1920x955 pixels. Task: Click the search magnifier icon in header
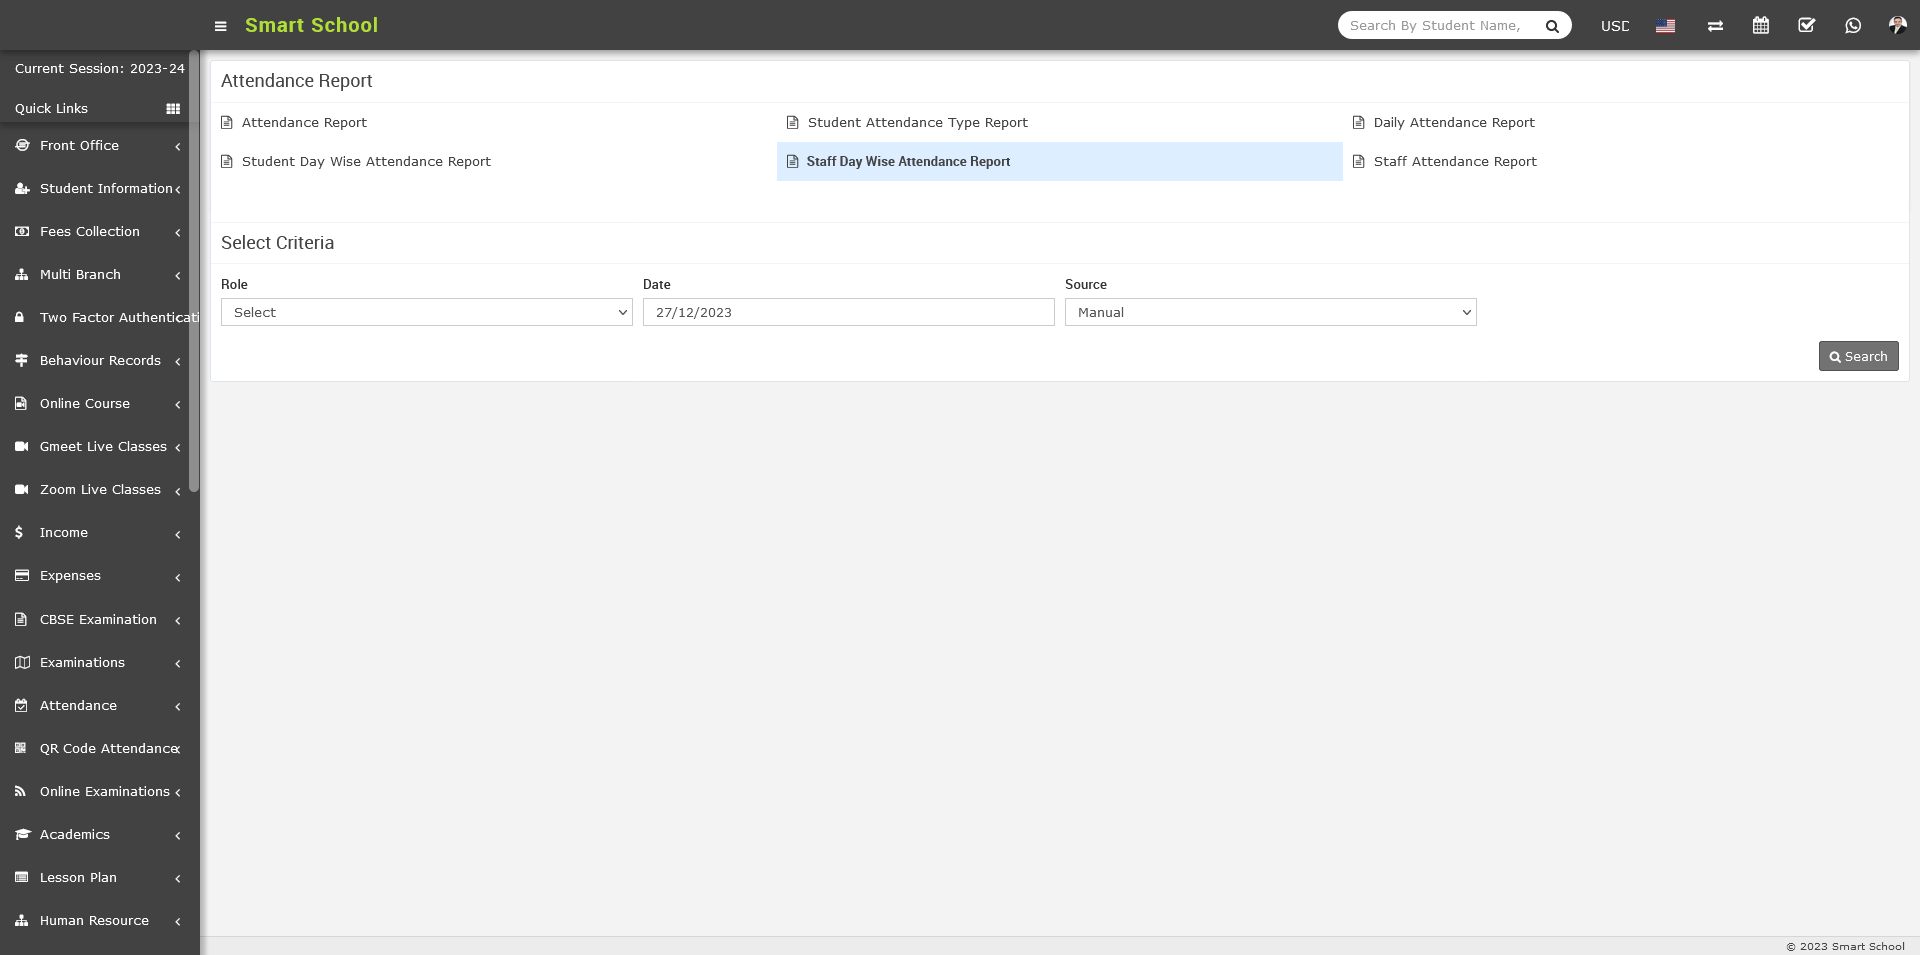coord(1552,26)
